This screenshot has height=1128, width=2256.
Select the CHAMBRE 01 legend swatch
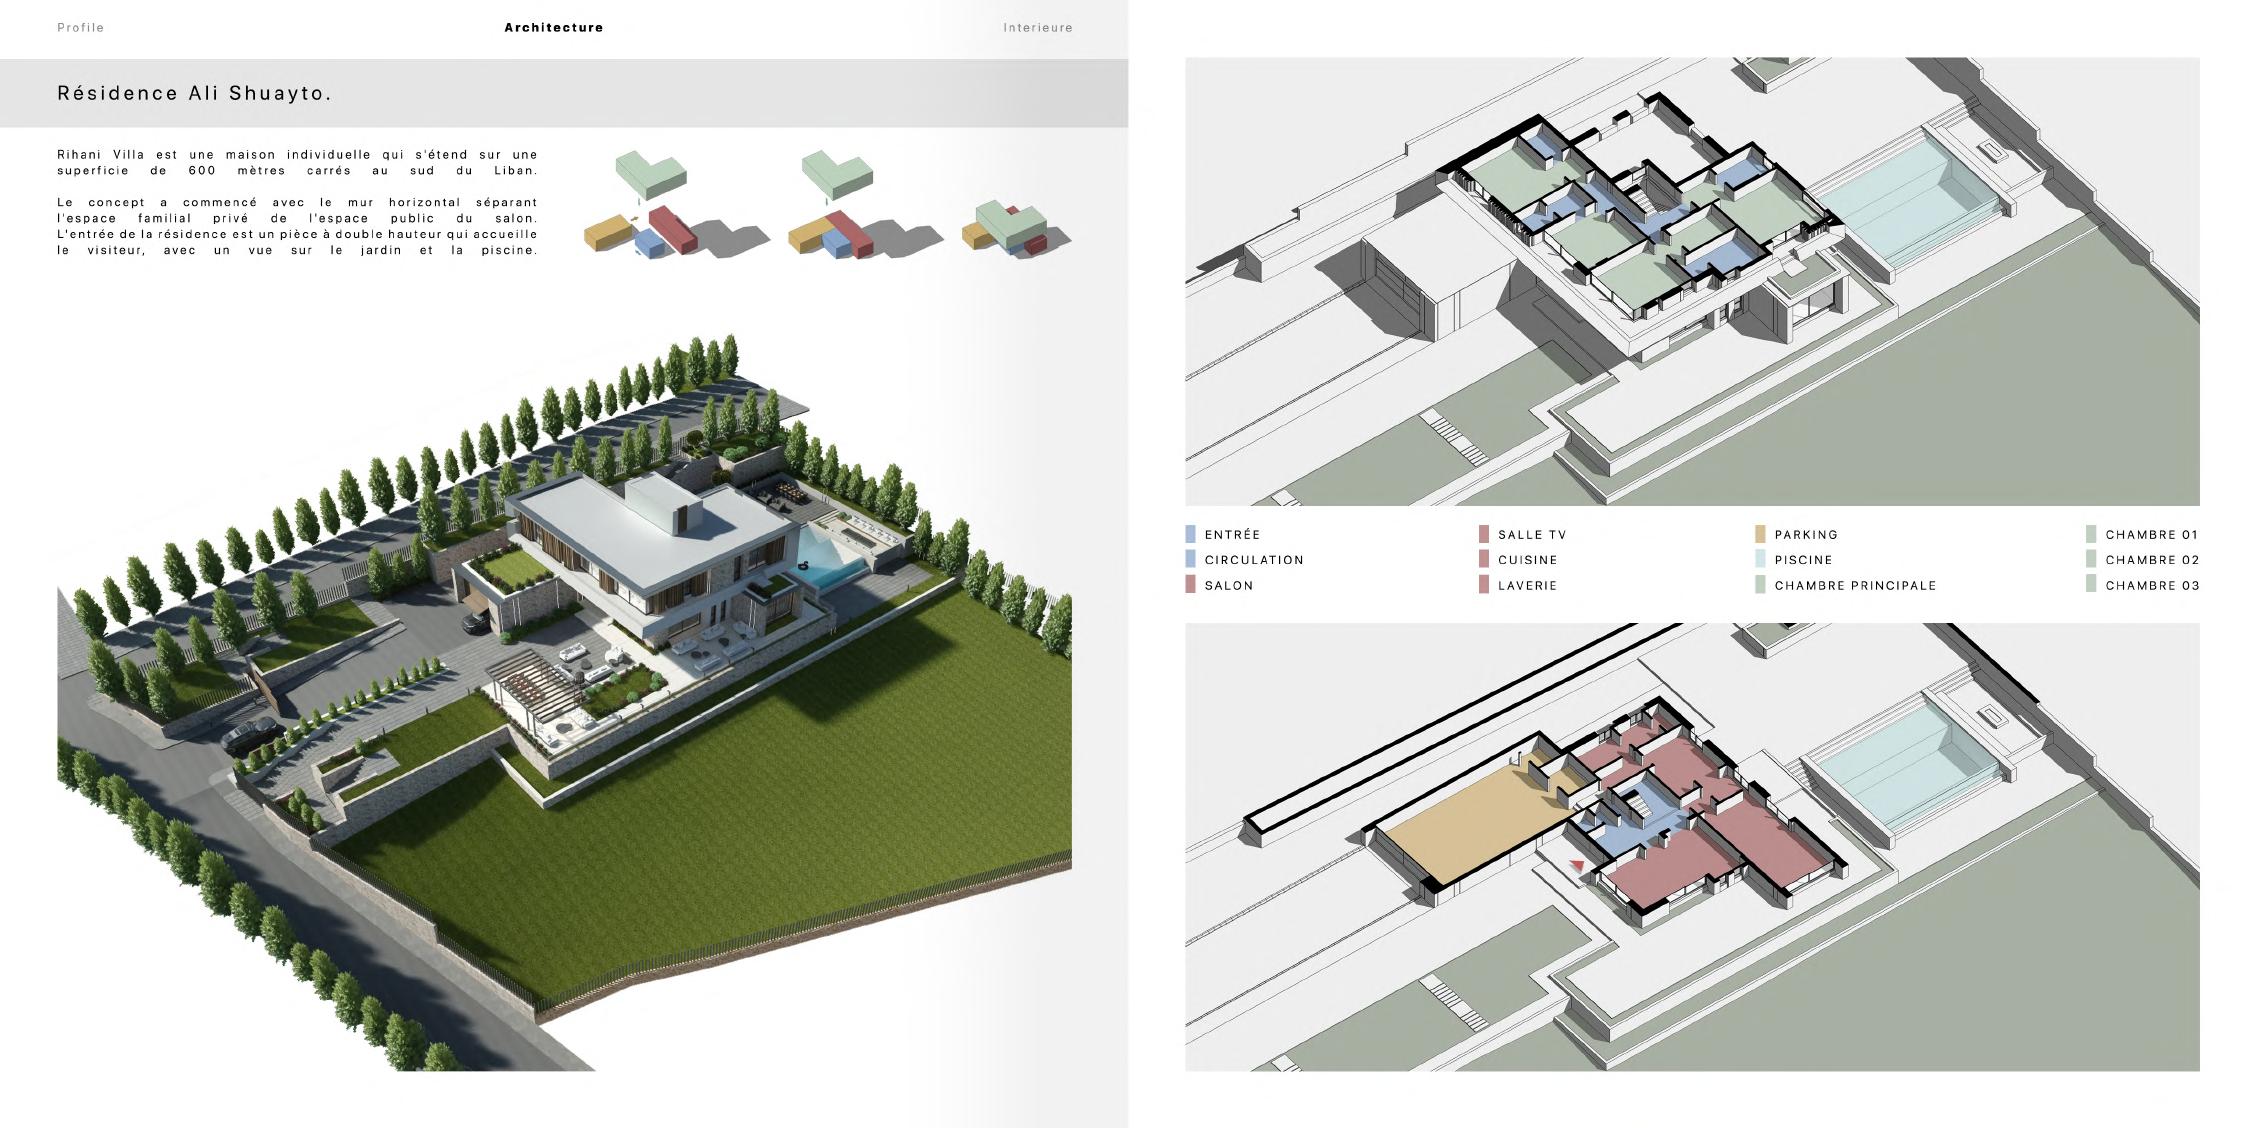(2091, 534)
